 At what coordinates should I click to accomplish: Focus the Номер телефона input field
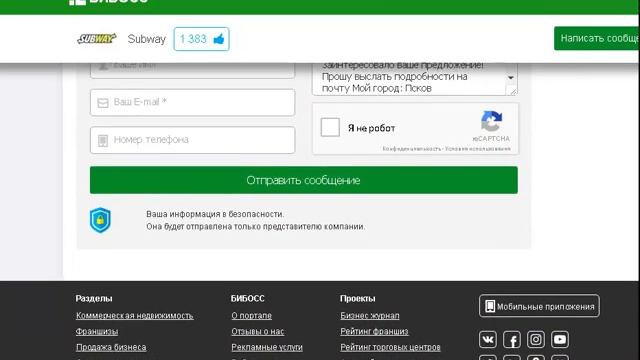coord(192,140)
